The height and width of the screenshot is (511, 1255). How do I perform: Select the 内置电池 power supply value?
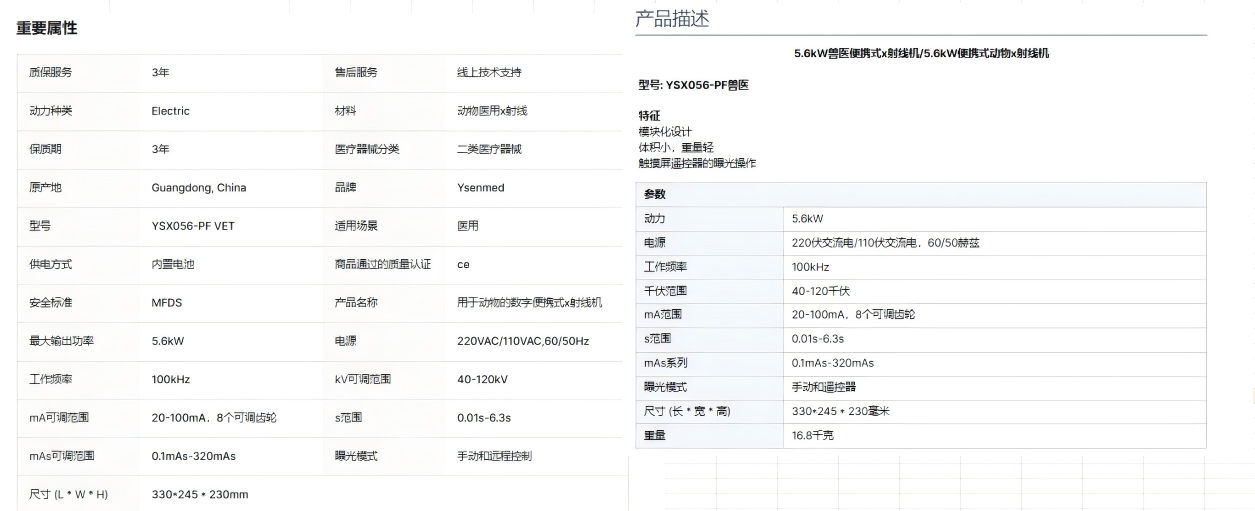coord(173,264)
